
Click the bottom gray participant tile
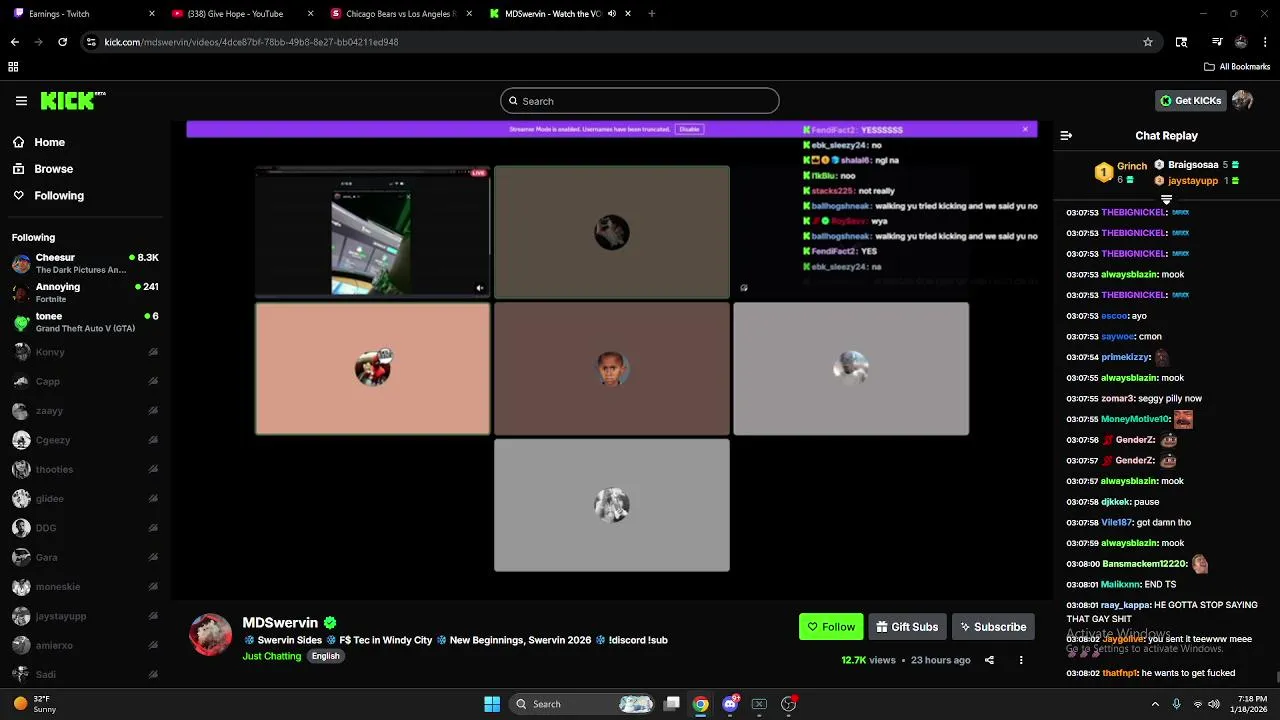[611, 506]
